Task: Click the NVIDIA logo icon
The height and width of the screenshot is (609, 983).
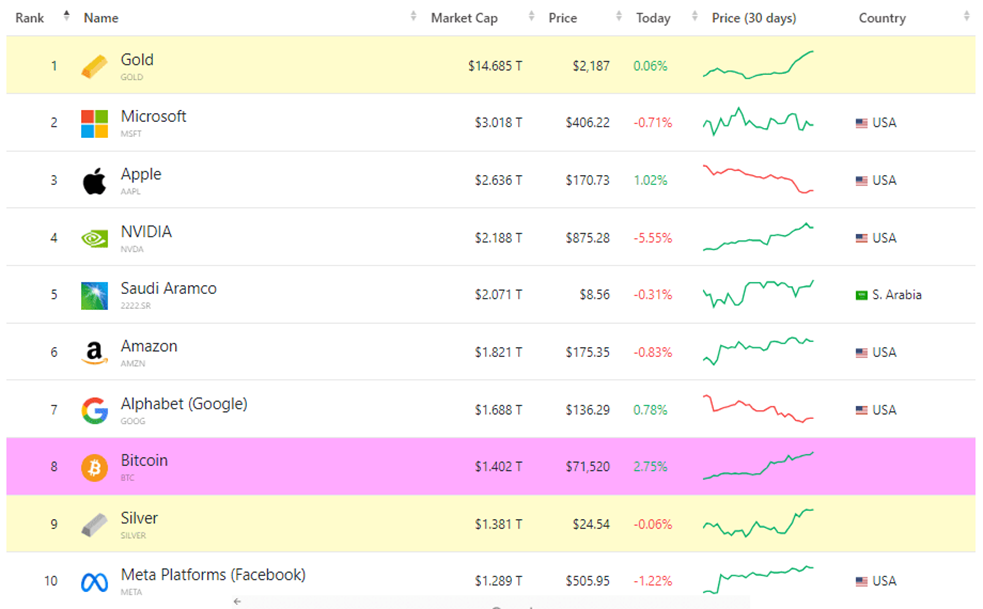Action: (94, 239)
